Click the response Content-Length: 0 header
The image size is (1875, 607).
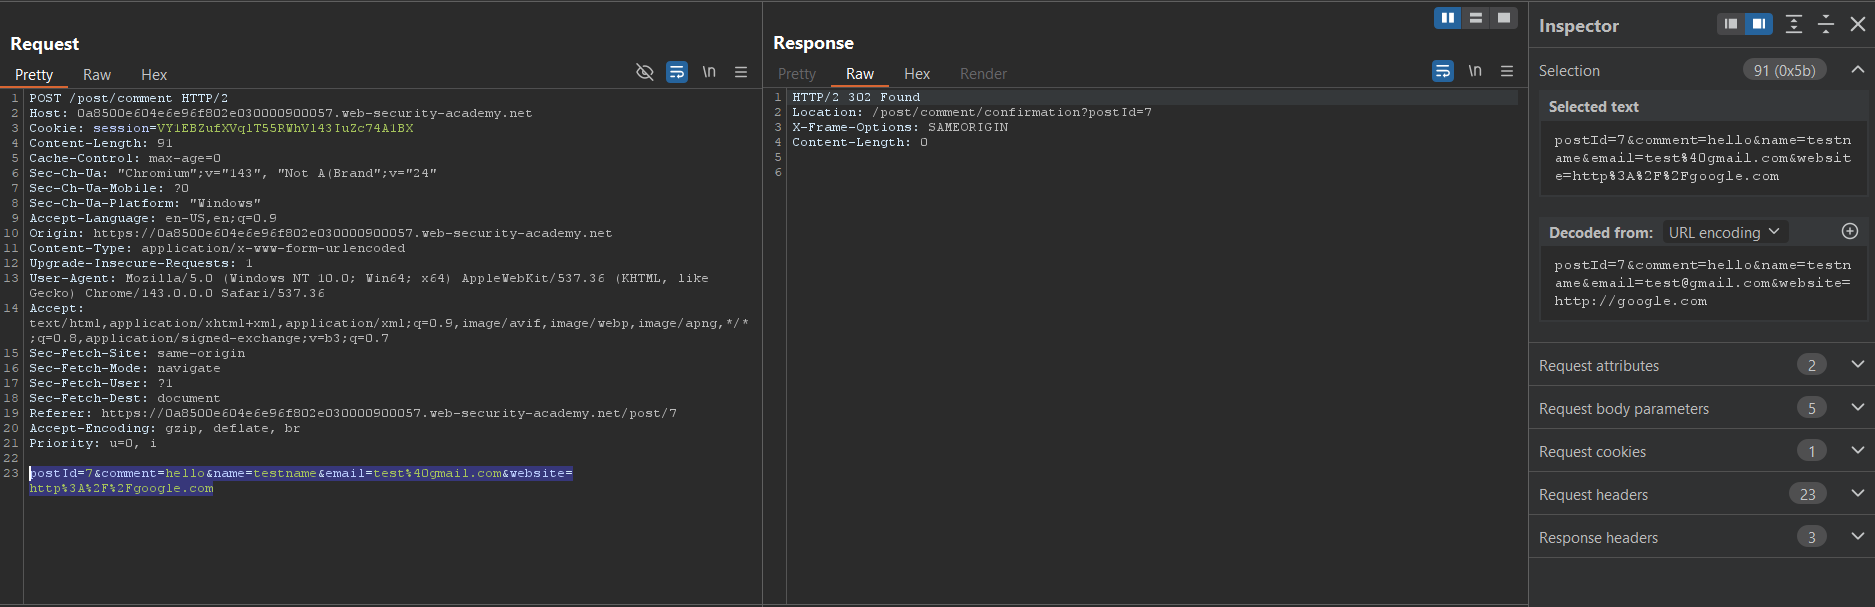860,142
